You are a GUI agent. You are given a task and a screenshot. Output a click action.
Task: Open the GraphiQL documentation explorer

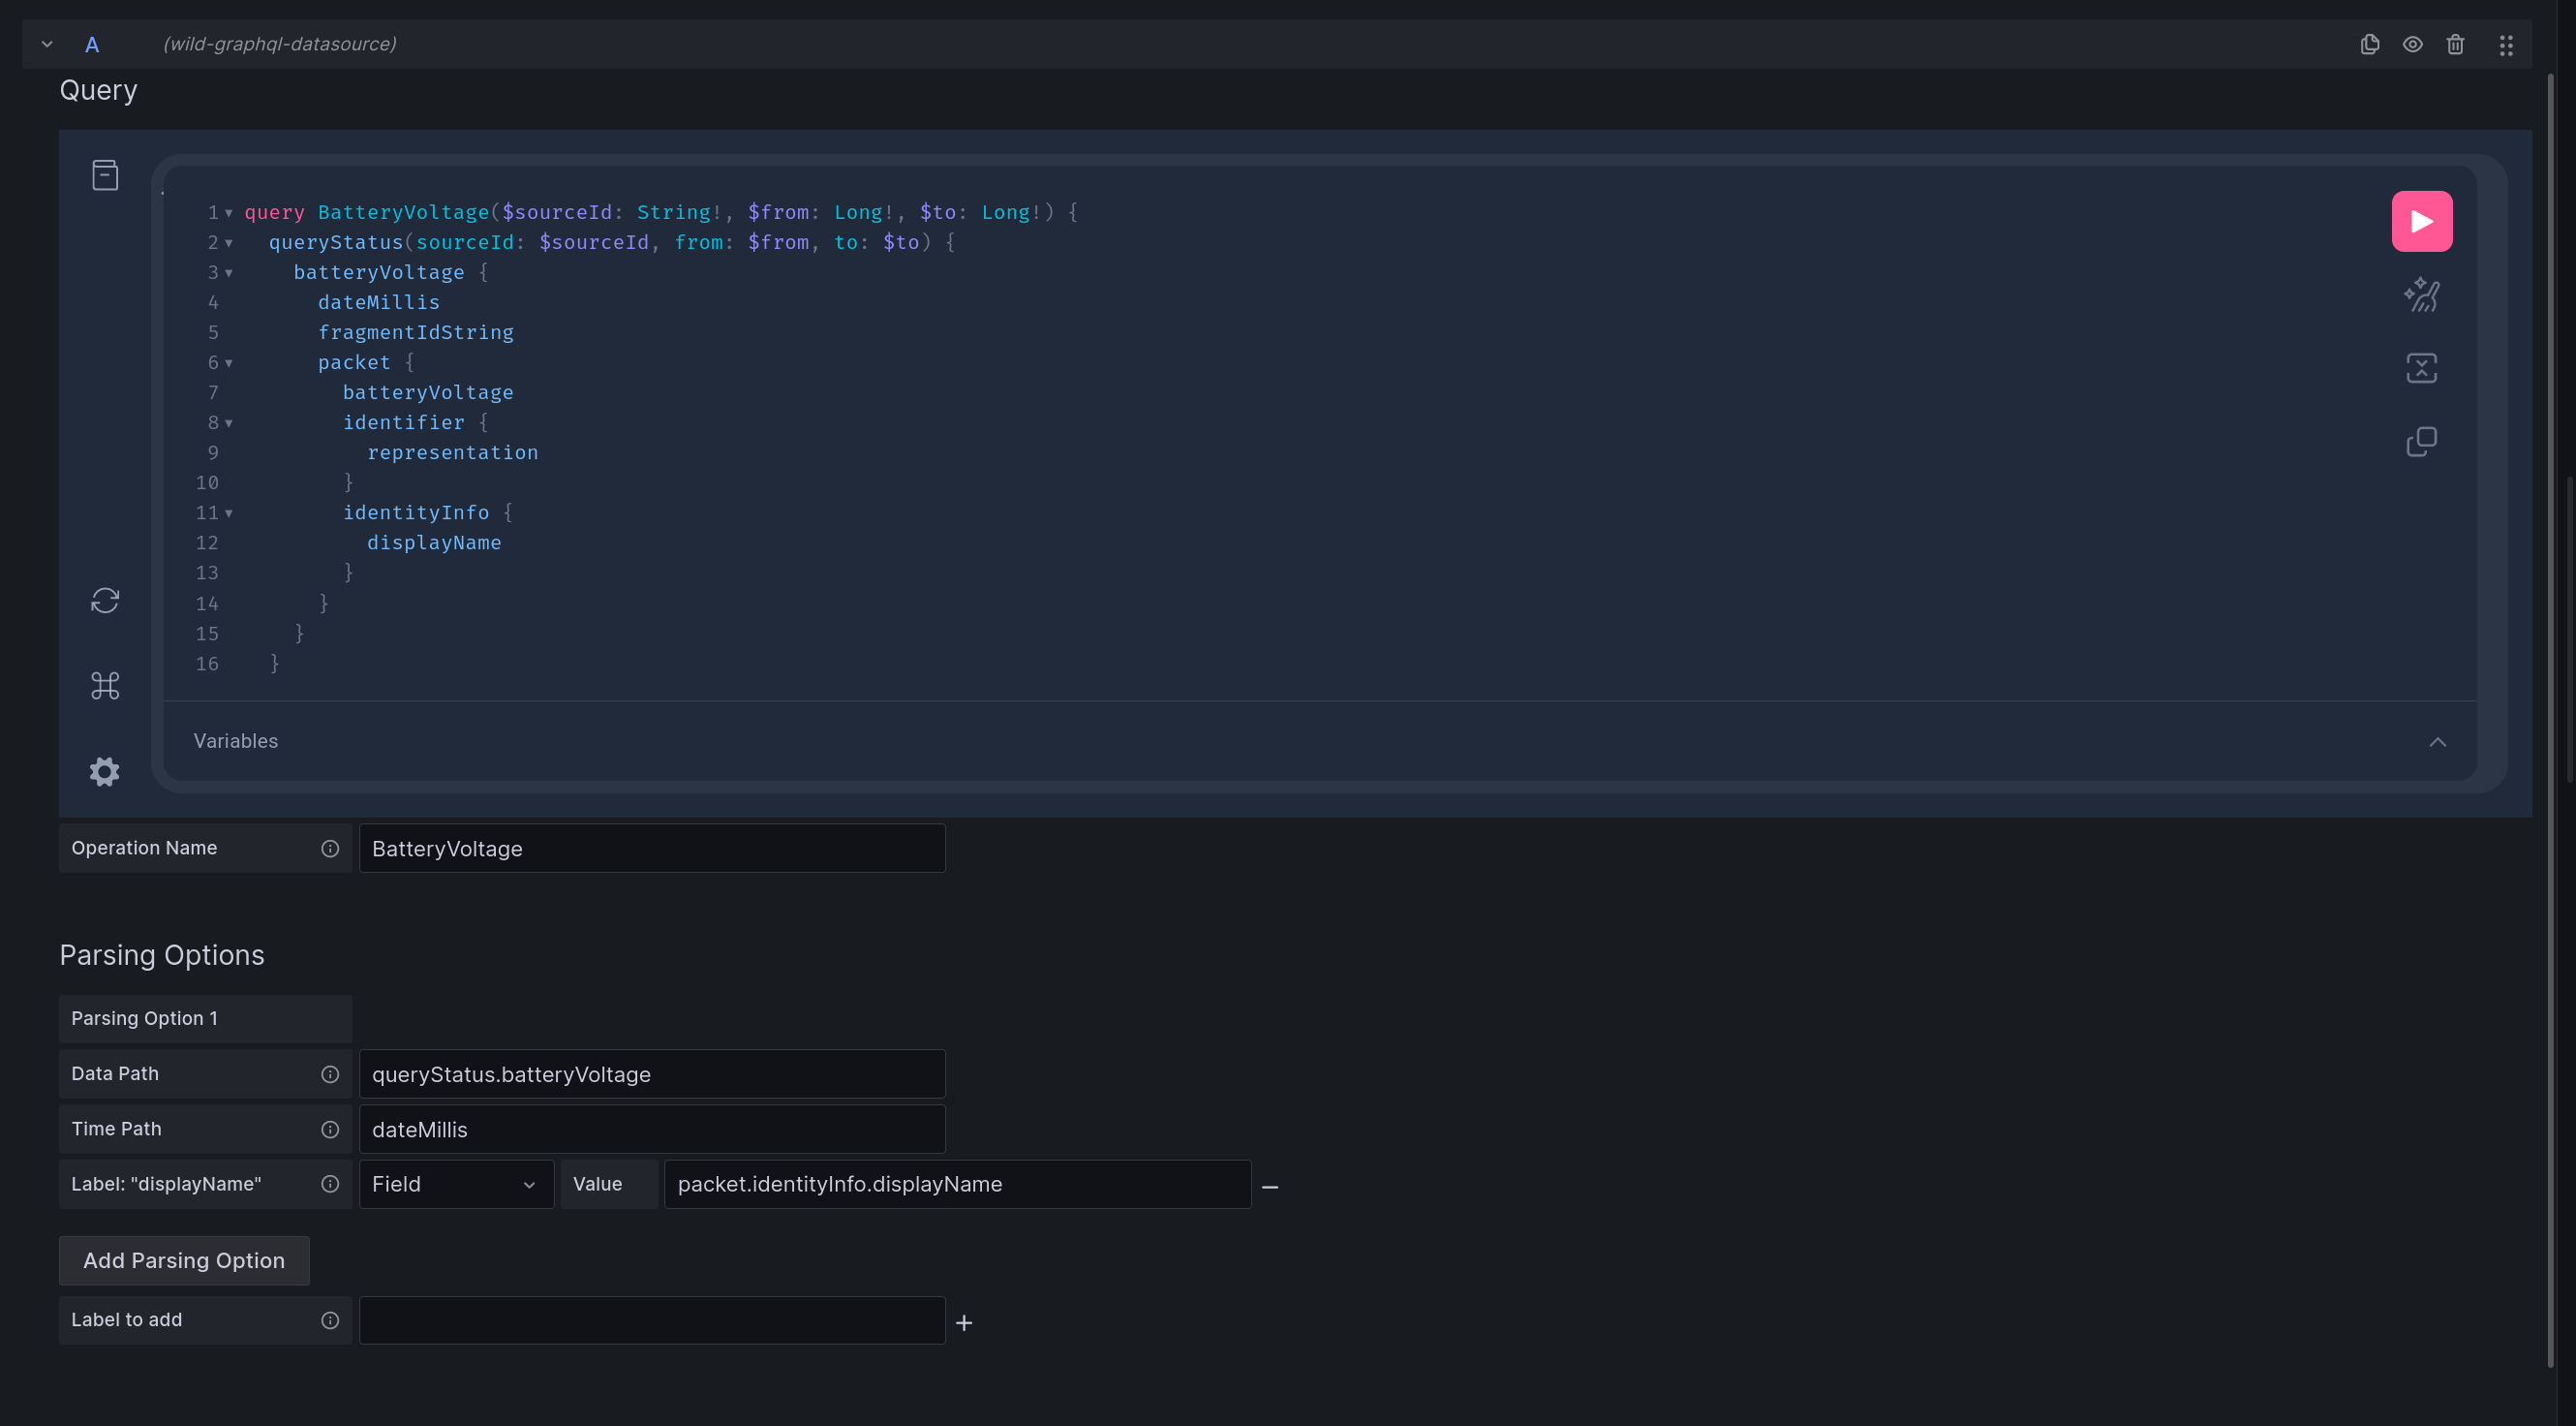pos(105,173)
